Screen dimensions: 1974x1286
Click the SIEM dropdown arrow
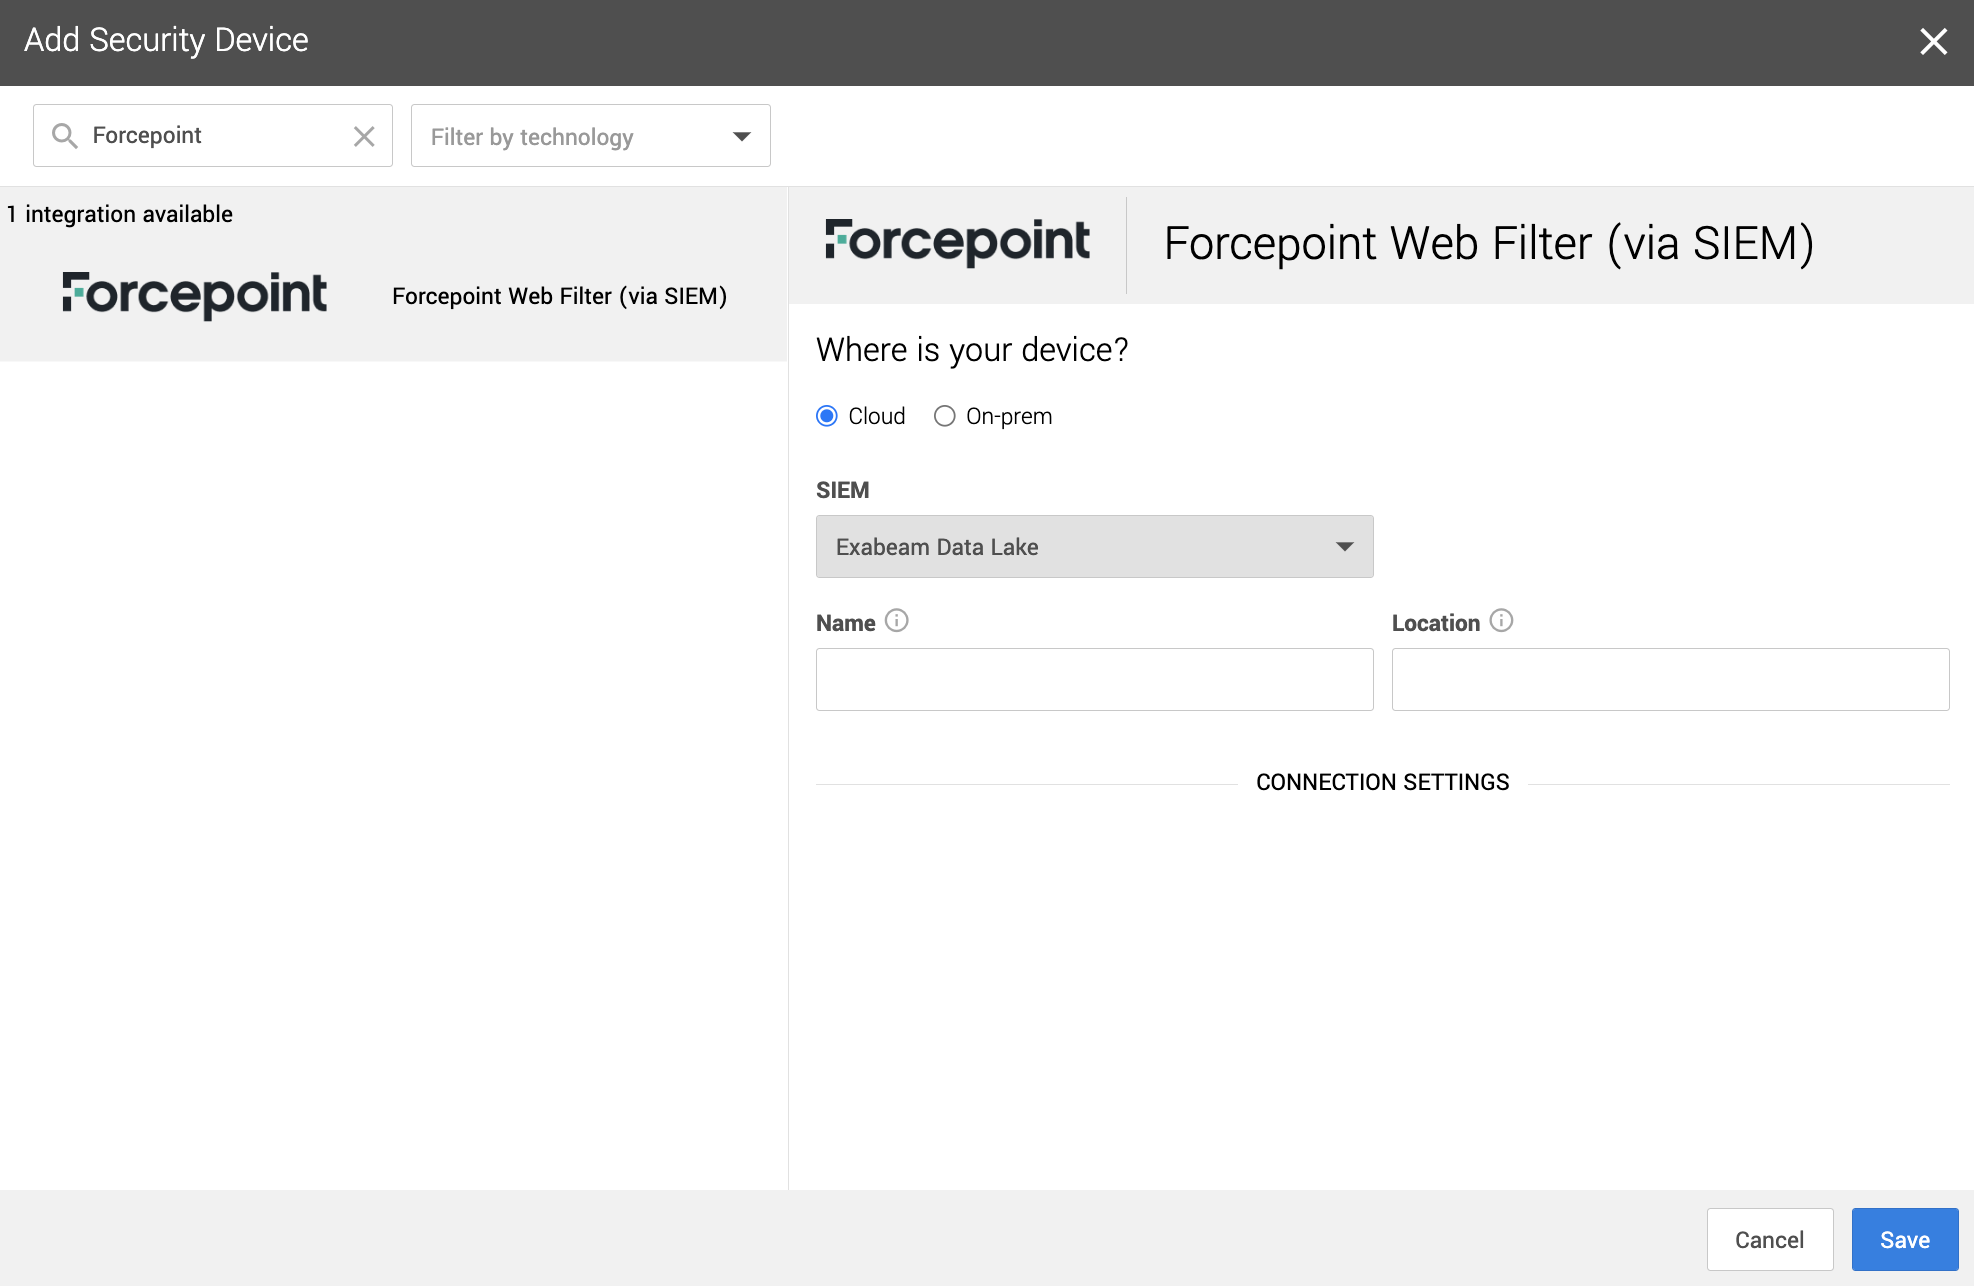point(1344,547)
